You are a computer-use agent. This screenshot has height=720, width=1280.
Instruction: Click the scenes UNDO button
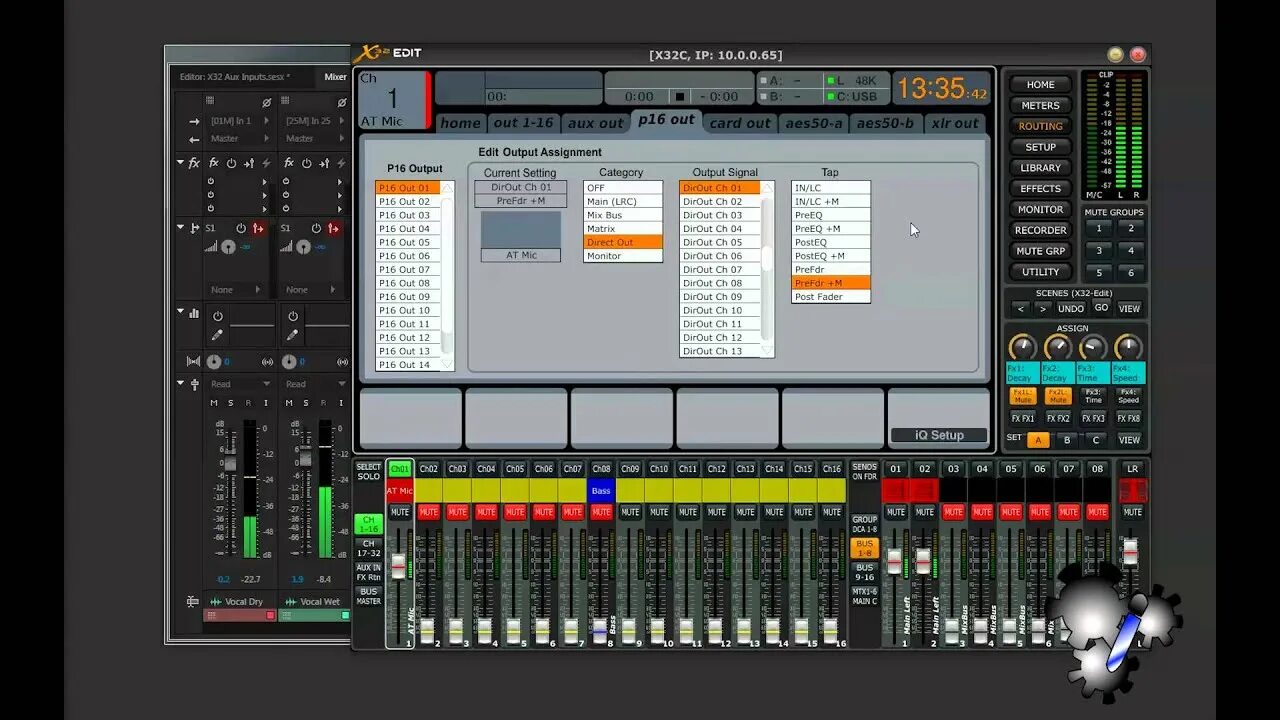tap(1071, 308)
